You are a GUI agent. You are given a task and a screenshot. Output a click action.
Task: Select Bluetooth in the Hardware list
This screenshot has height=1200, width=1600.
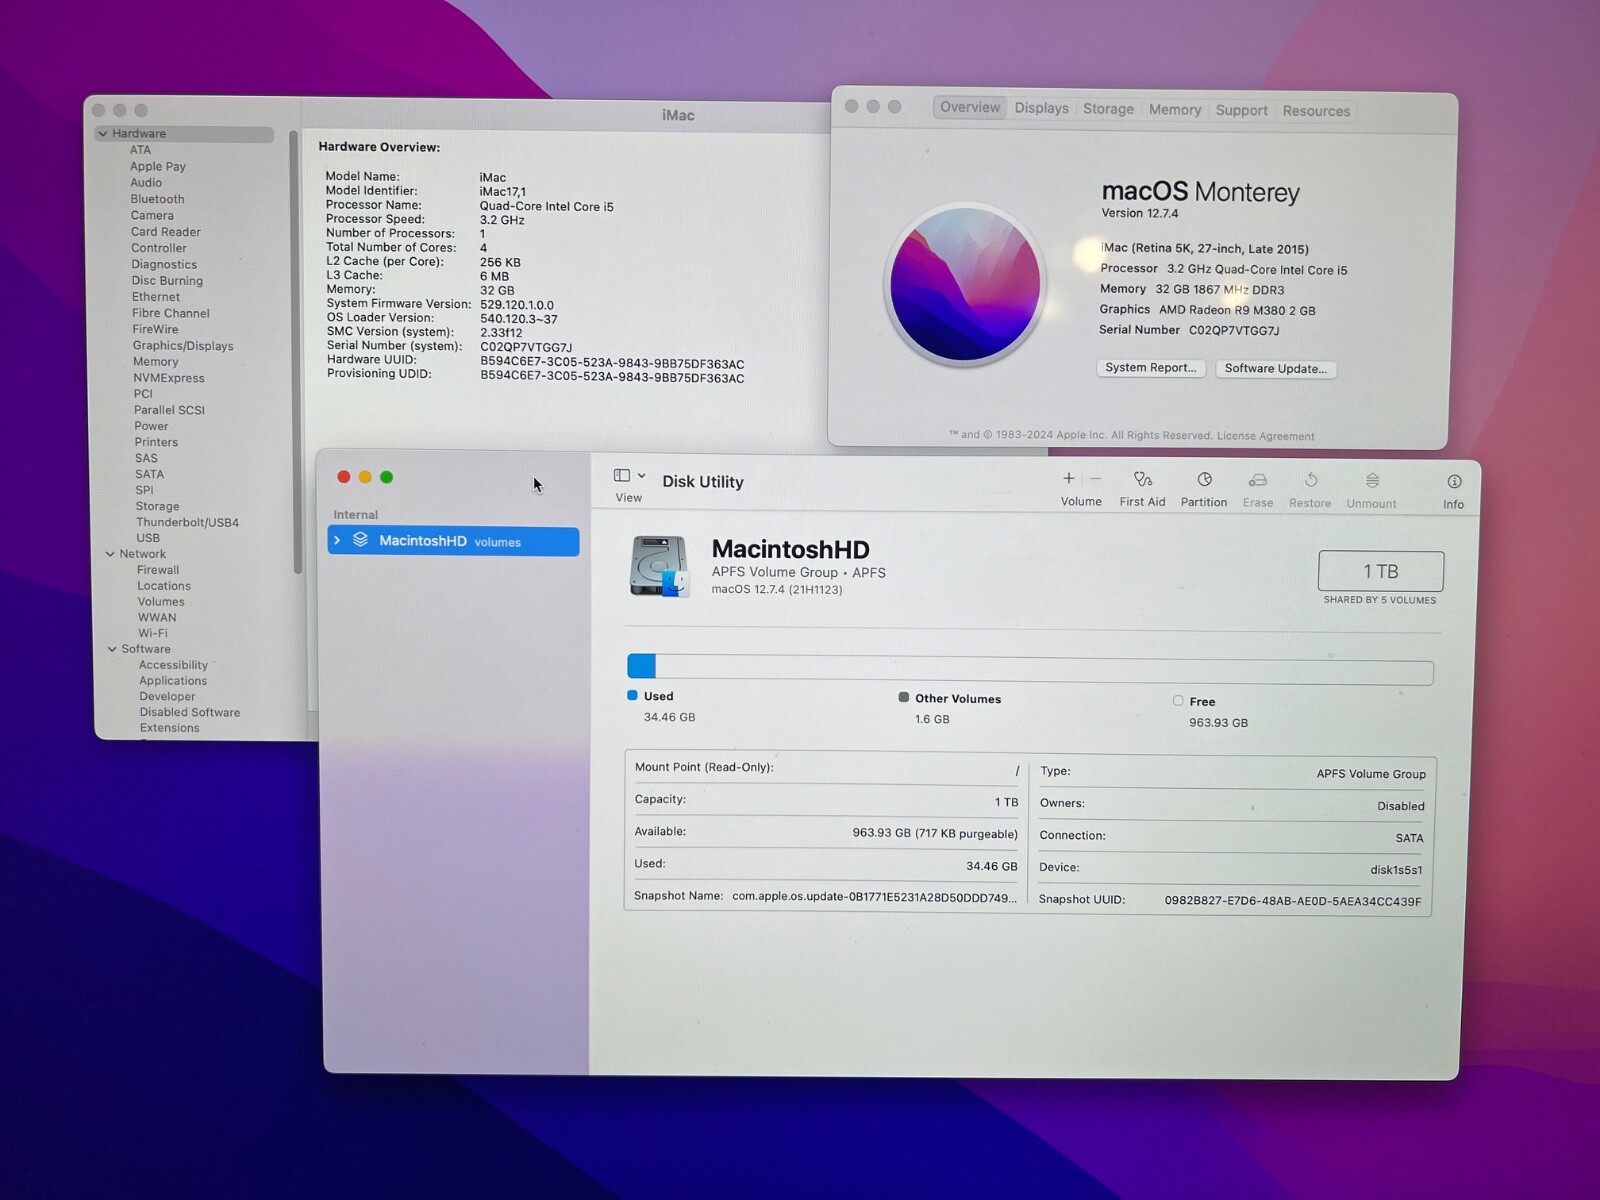[157, 199]
